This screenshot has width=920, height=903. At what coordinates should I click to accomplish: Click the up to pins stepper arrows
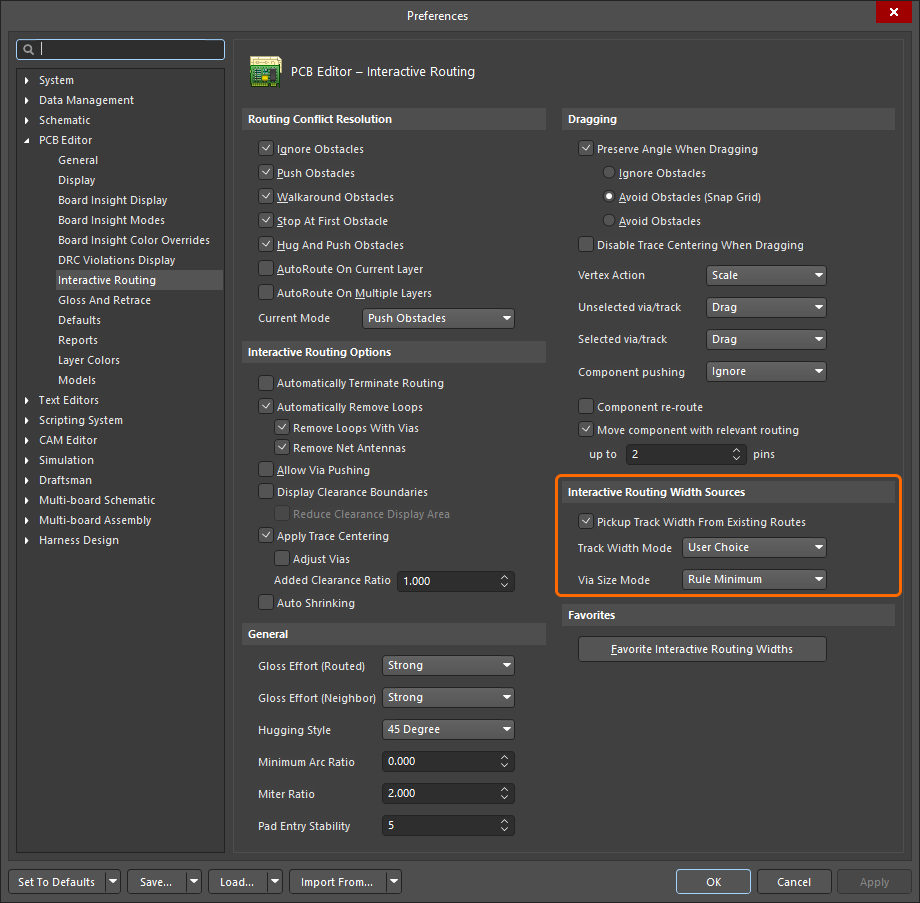tap(736, 454)
